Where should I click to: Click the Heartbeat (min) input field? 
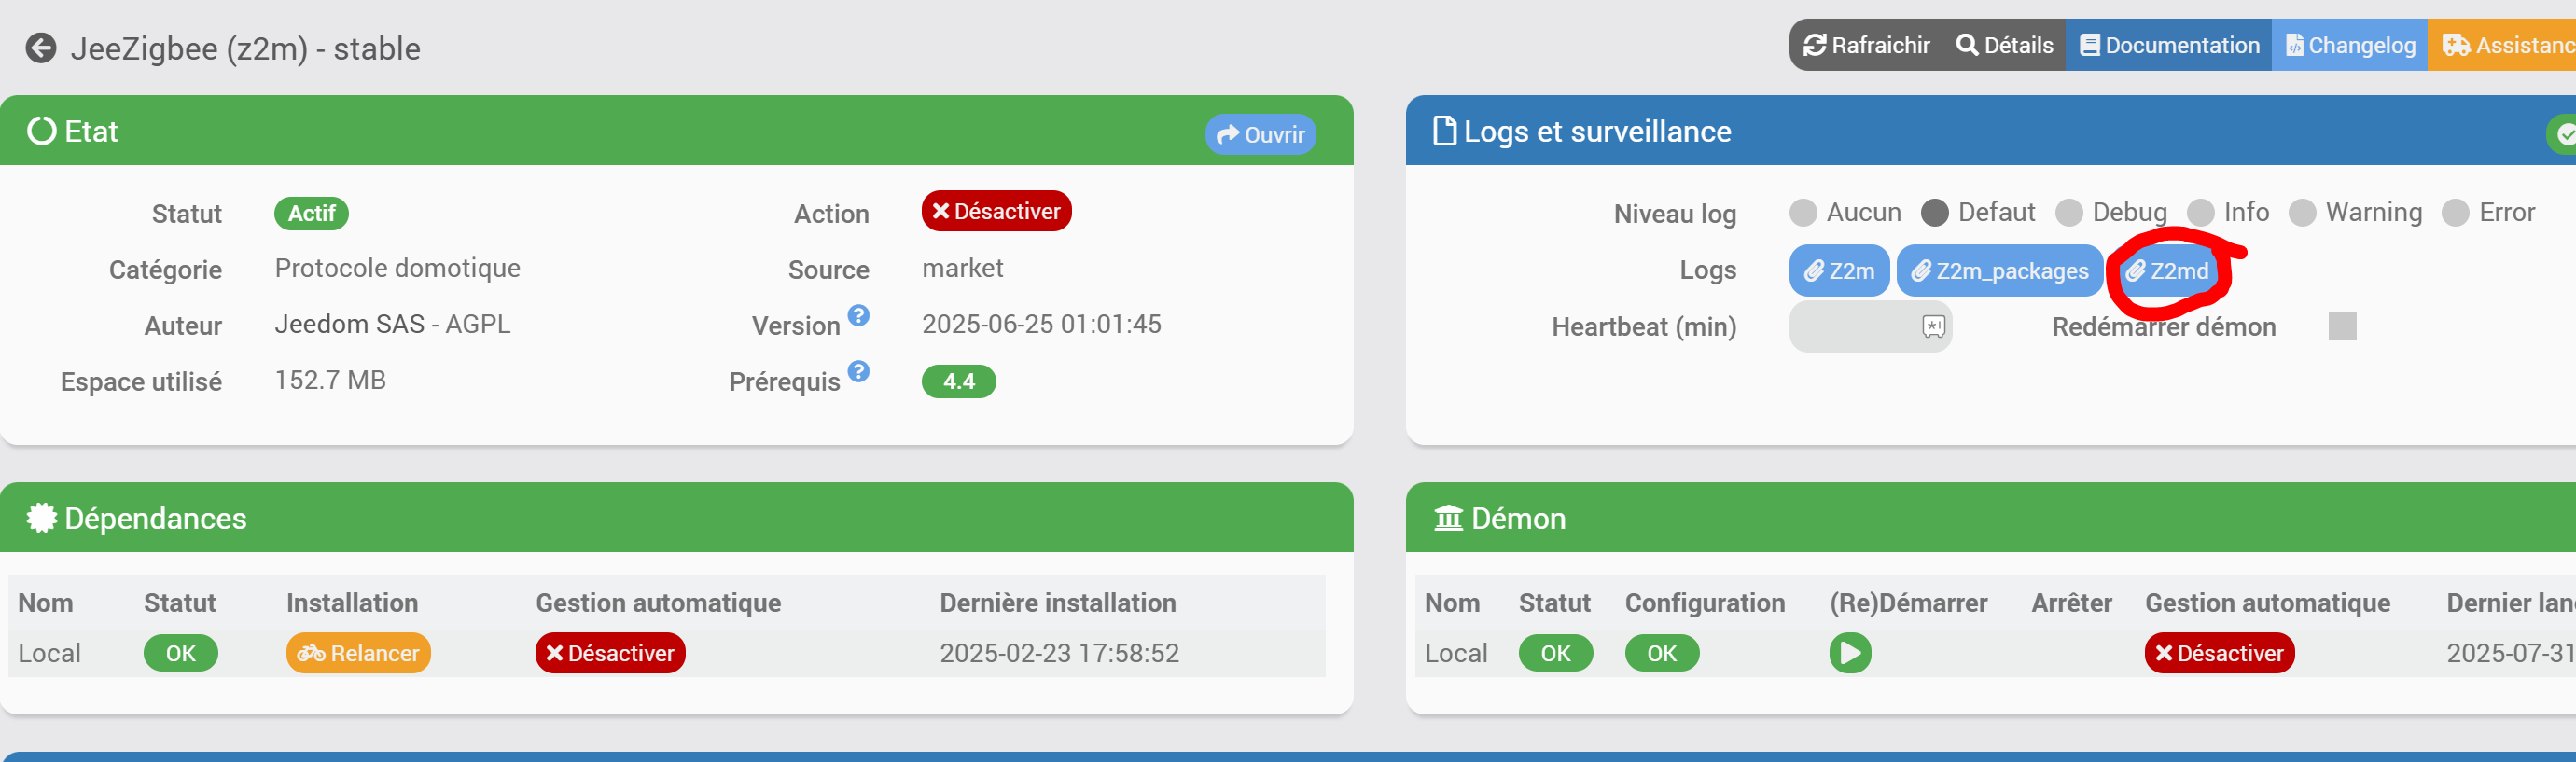pos(1870,326)
